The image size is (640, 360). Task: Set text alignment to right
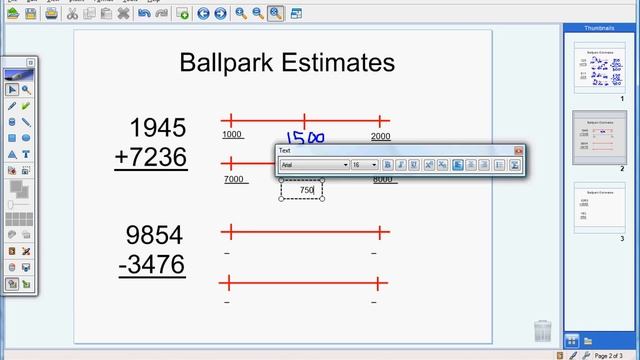(x=484, y=164)
